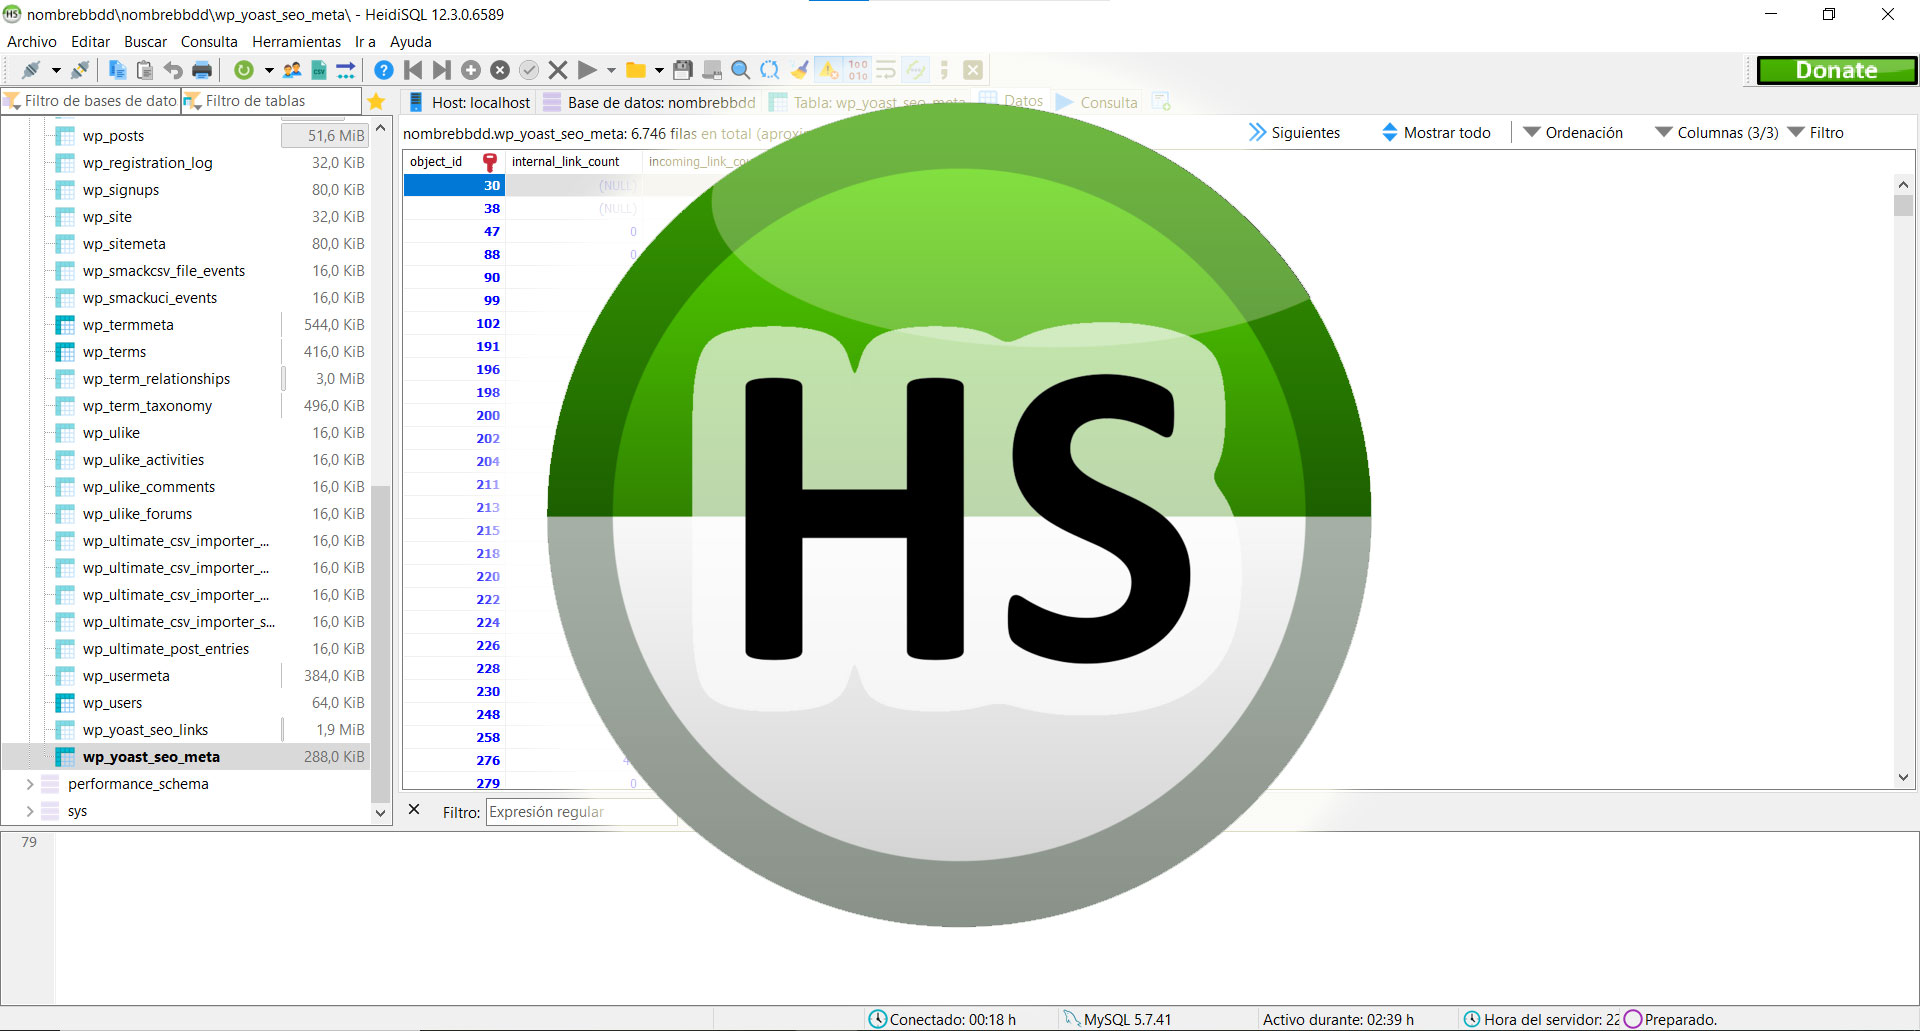Click the Refrescar (refresh) toolbar icon
Image resolution: width=1920 pixels, height=1031 pixels.
[x=244, y=70]
